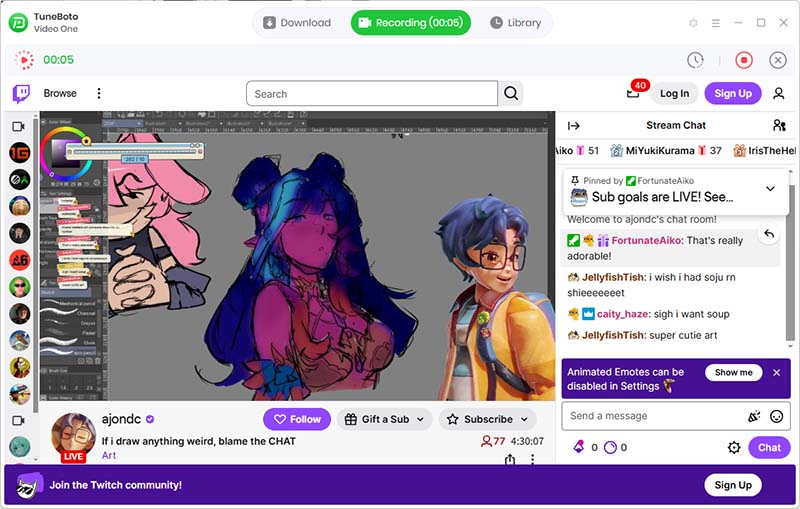Cancel recording with the circled X icon
The image size is (800, 509).
pyautogui.click(x=778, y=60)
